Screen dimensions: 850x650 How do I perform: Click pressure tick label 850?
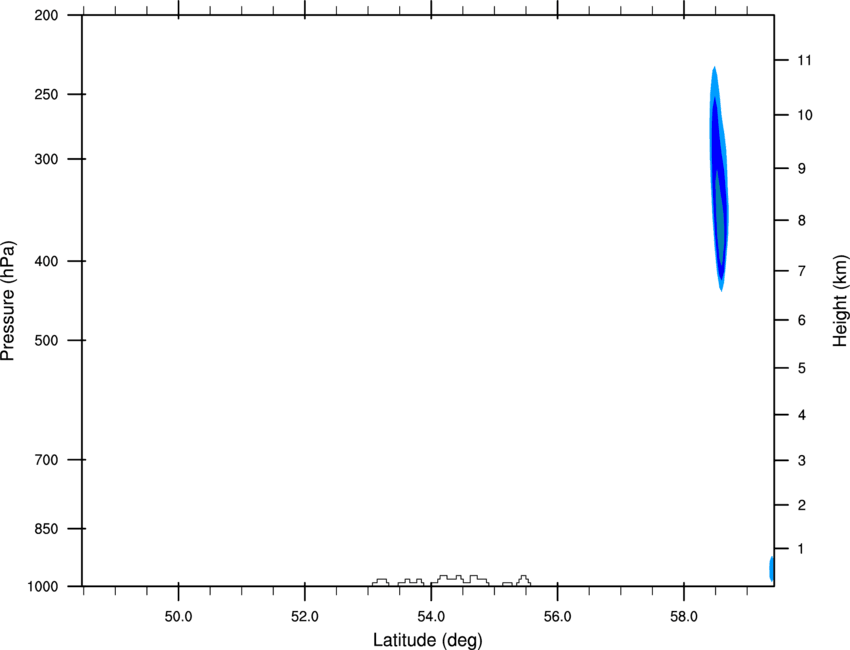(x=46, y=529)
